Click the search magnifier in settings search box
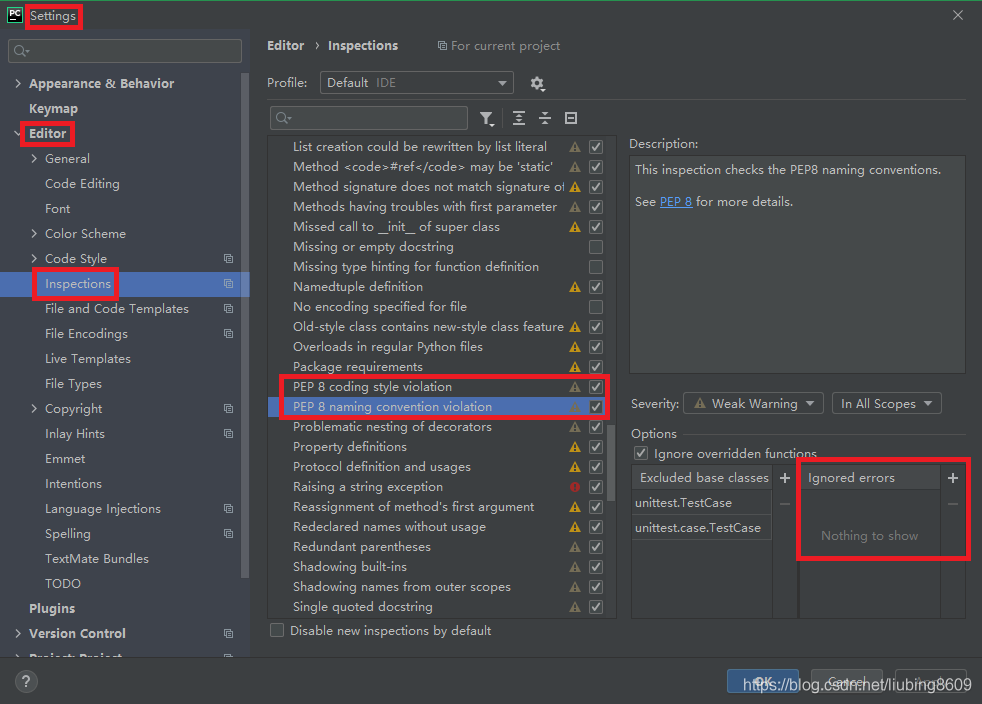The image size is (982, 704). pyautogui.click(x=21, y=51)
